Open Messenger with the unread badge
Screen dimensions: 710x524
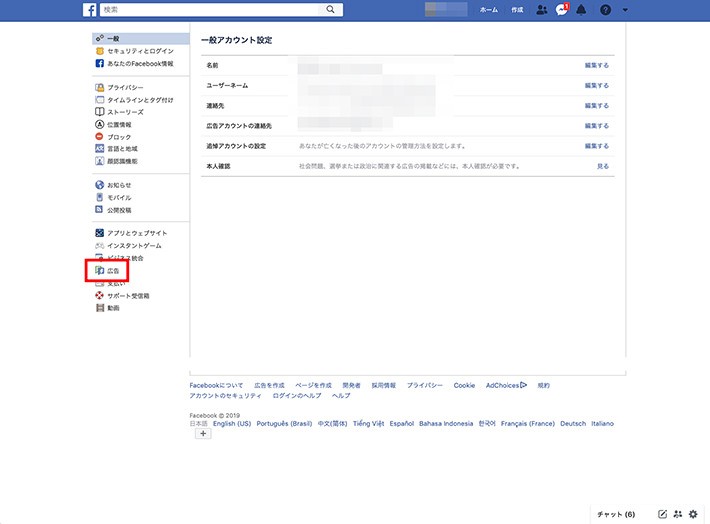(x=562, y=10)
